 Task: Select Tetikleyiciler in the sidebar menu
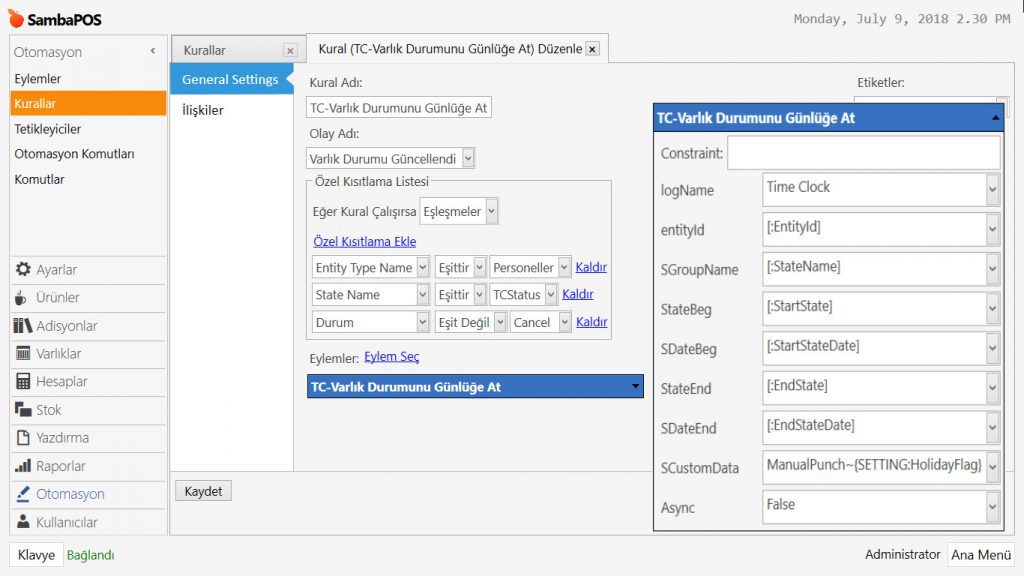(x=48, y=129)
